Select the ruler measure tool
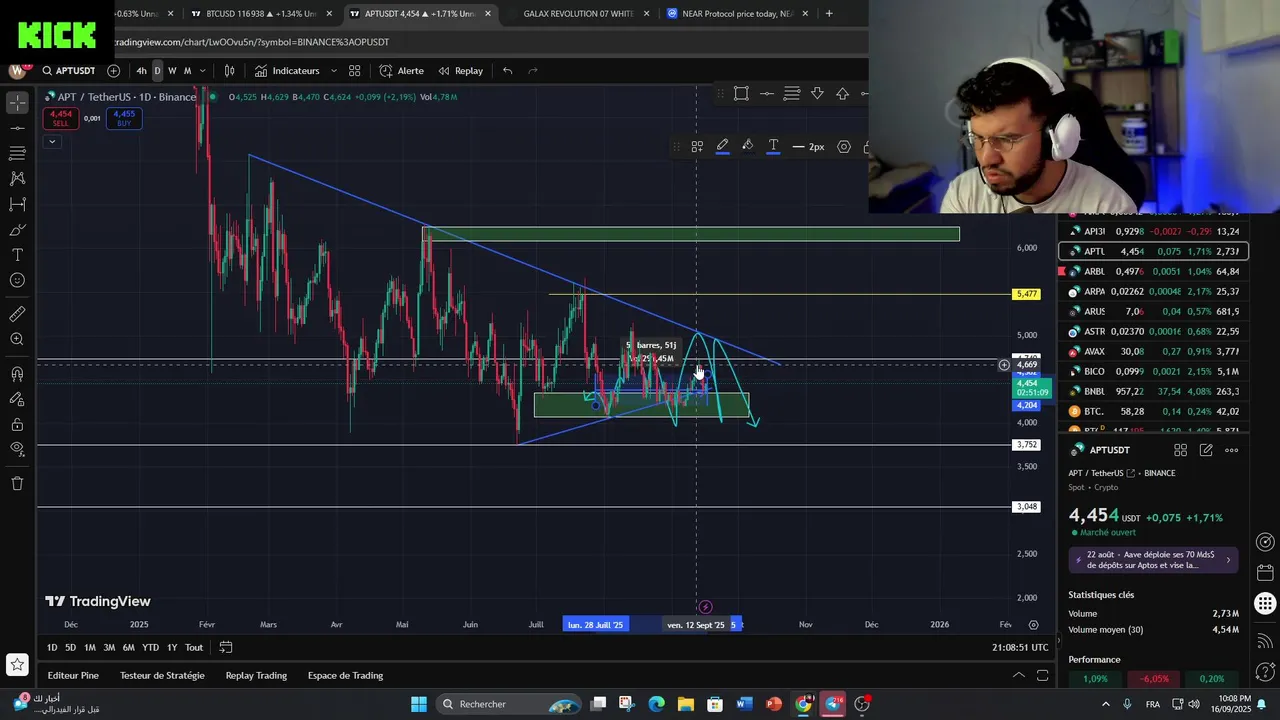This screenshot has height=720, width=1280. point(17,314)
